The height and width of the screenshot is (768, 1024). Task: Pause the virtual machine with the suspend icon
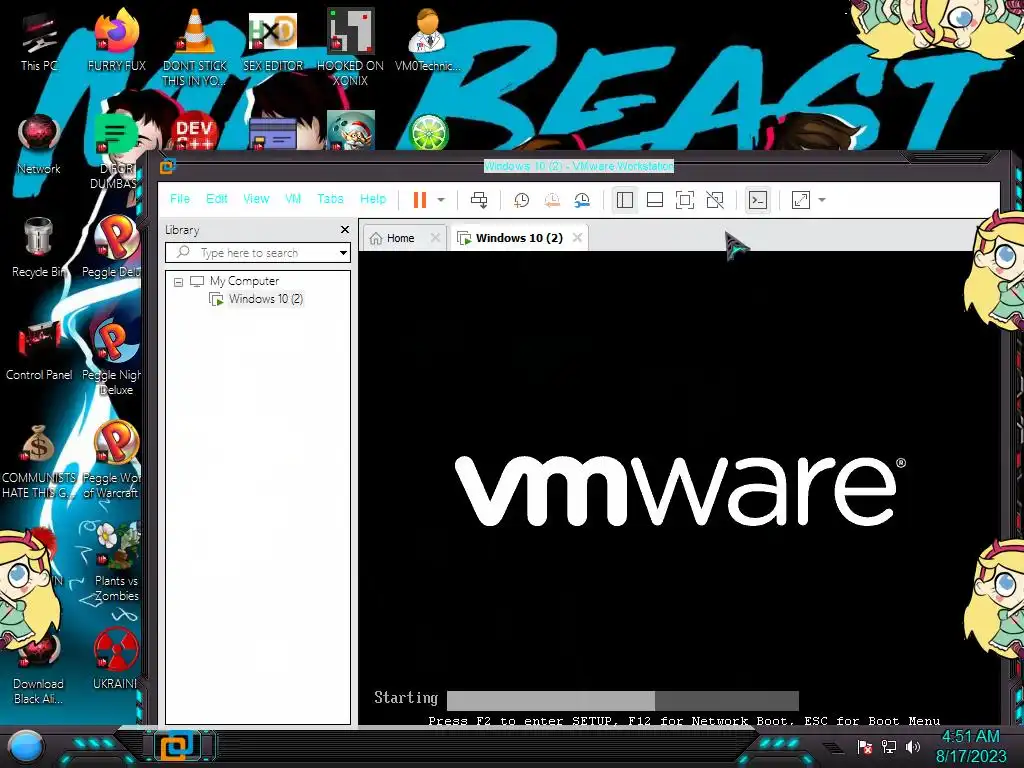pyautogui.click(x=420, y=200)
